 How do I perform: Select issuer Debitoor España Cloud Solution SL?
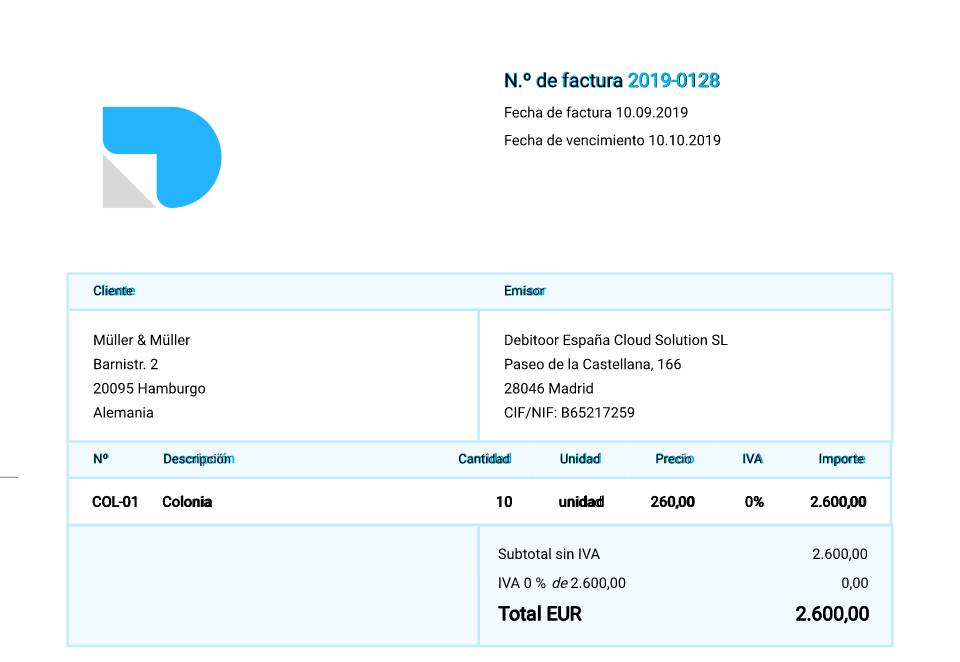[615, 340]
